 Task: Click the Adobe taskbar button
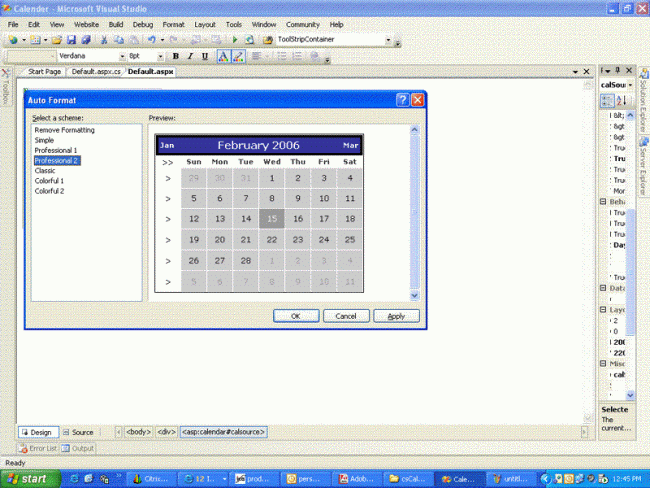357,479
